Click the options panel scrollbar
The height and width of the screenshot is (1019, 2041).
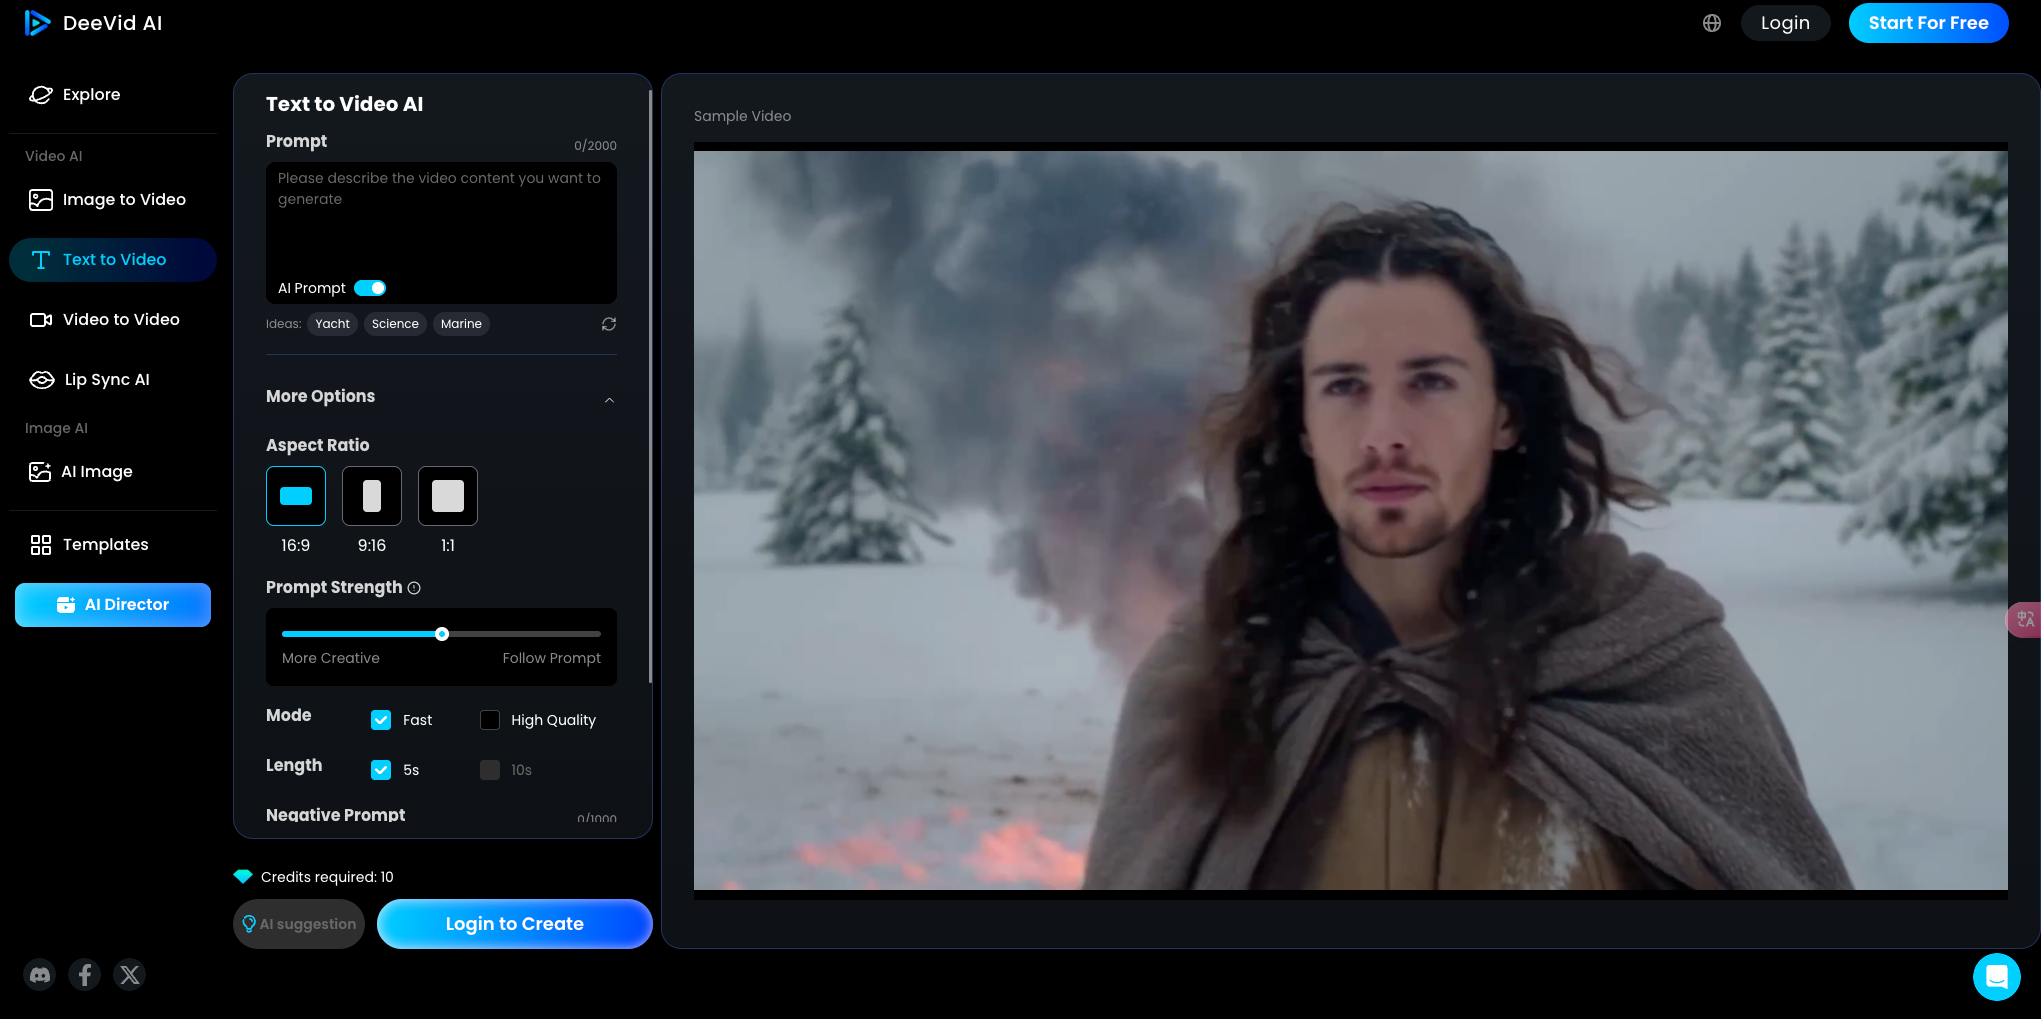[650, 385]
